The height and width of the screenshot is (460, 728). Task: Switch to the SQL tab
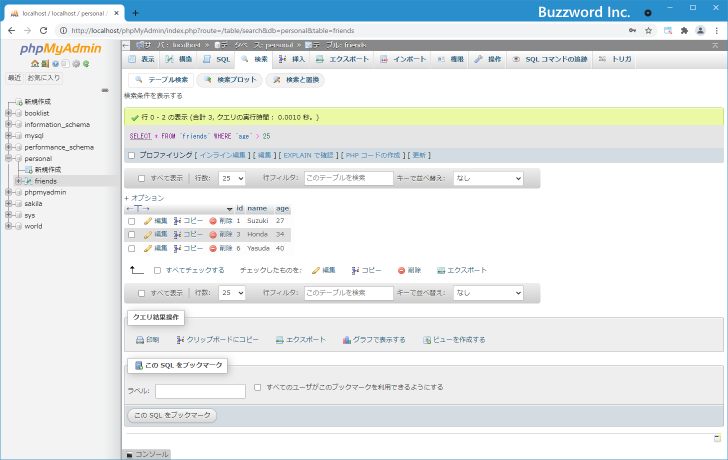[x=217, y=60]
